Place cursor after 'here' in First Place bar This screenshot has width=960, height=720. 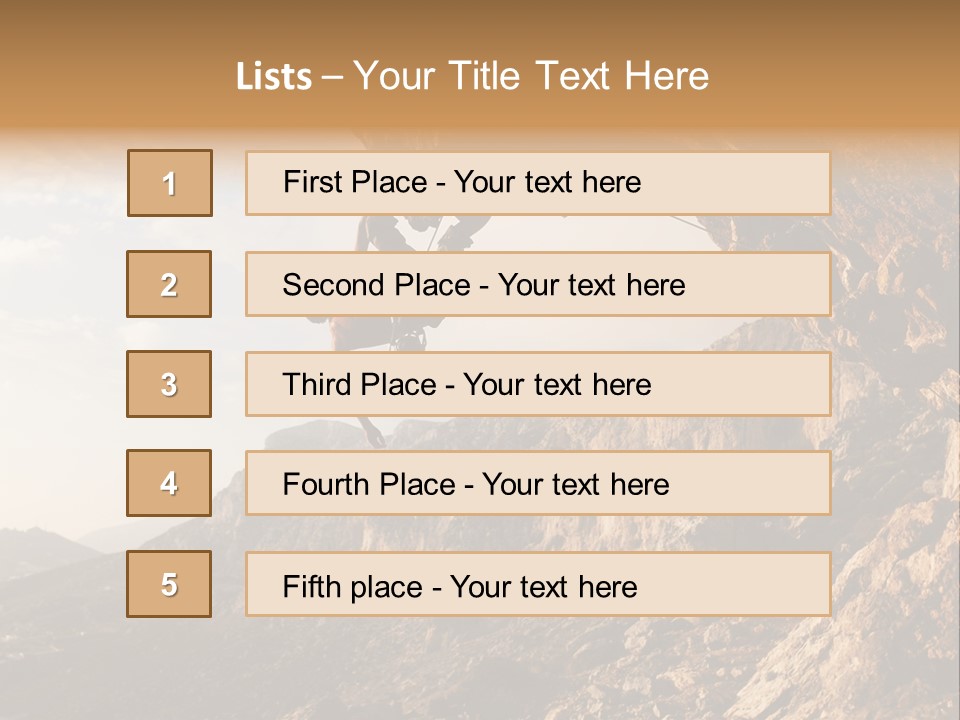click(x=643, y=182)
